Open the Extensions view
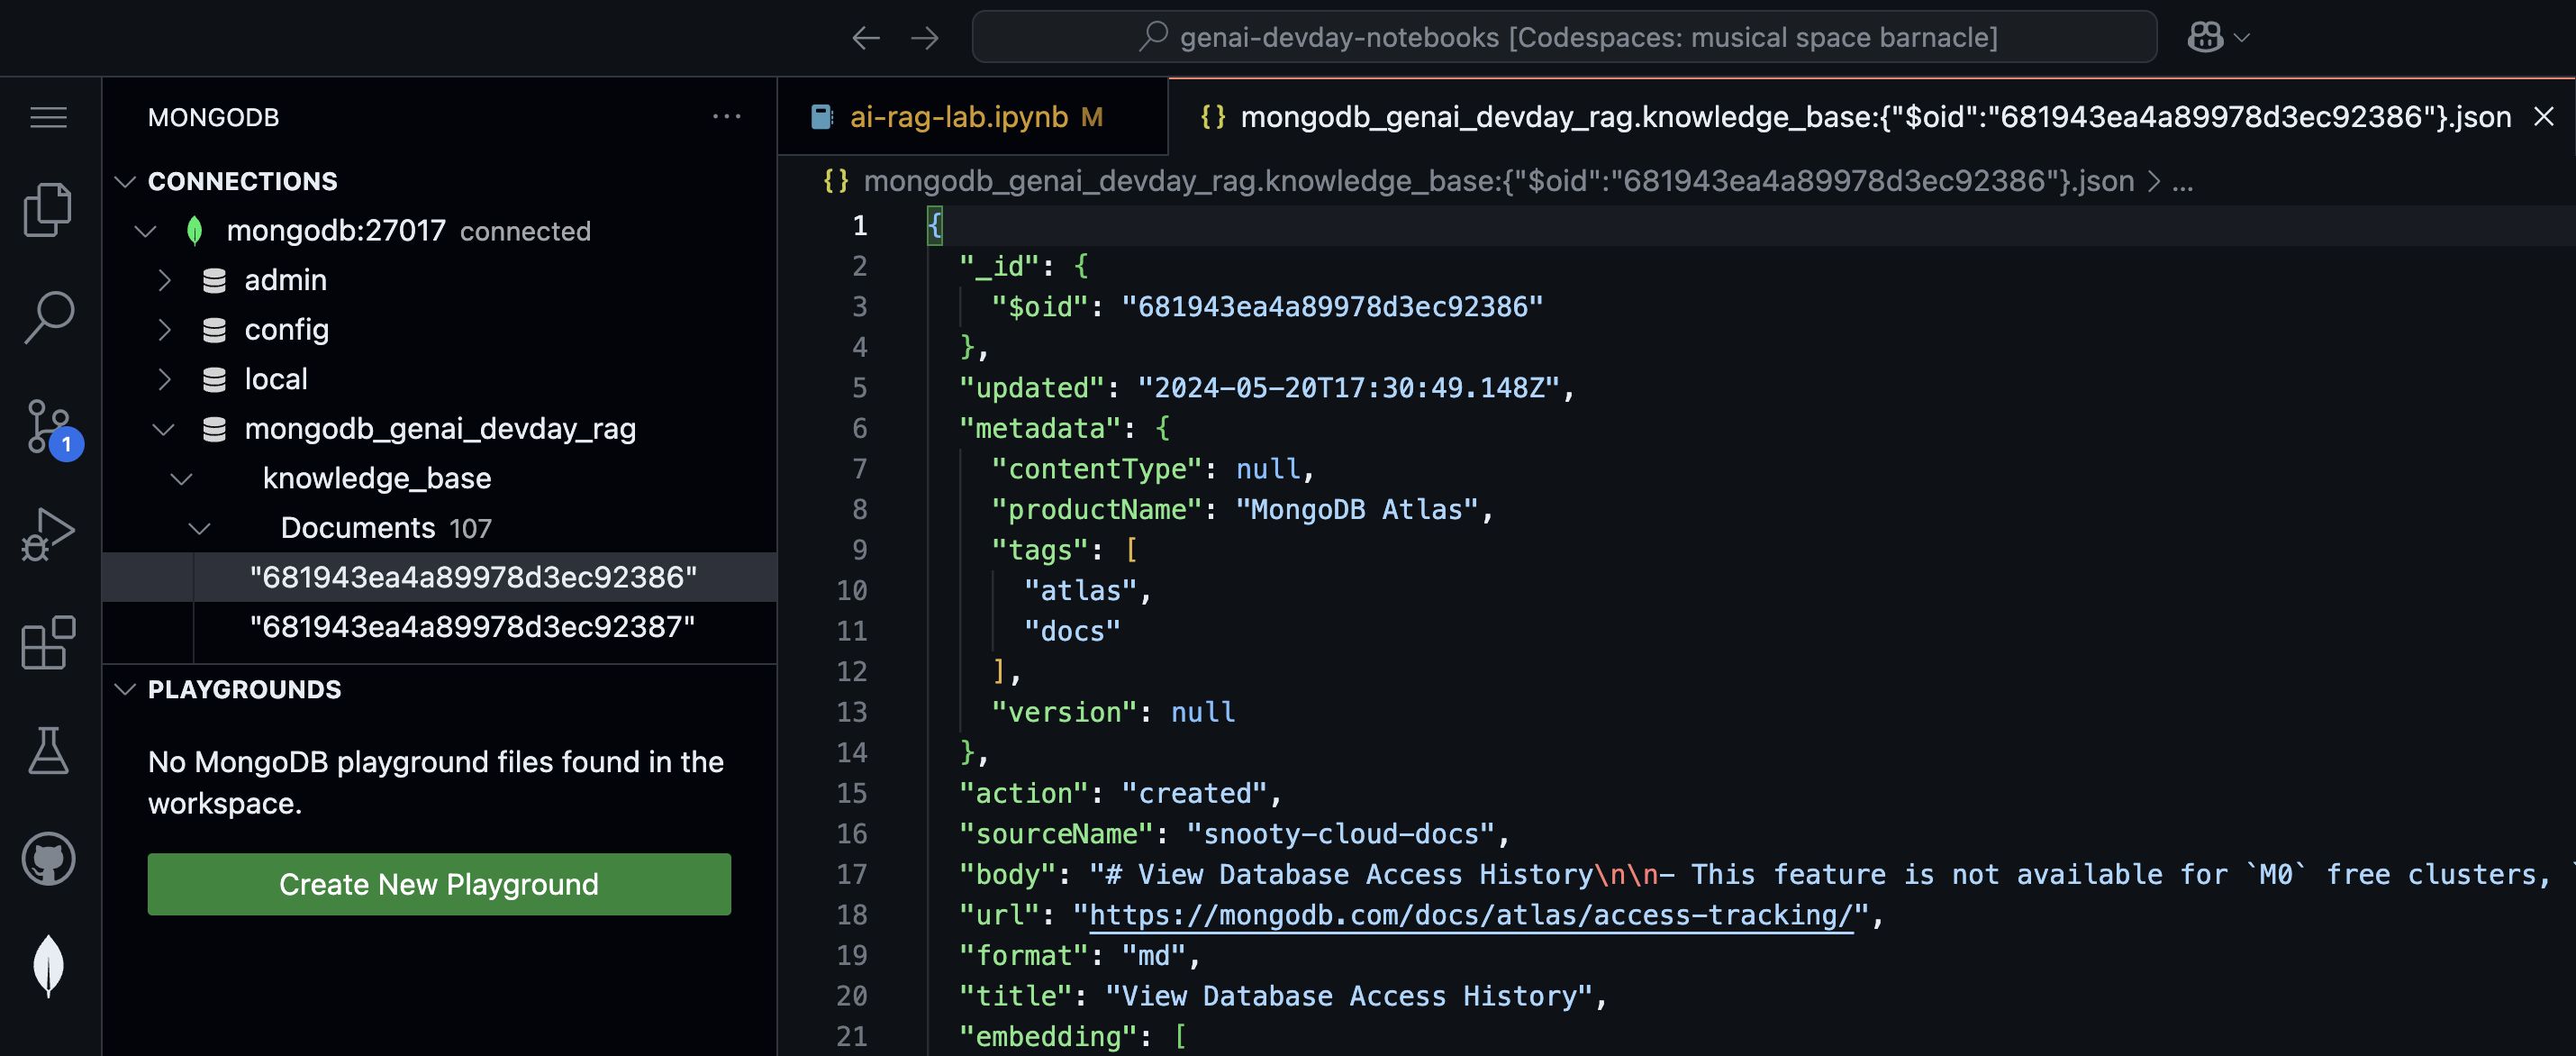The width and height of the screenshot is (2576, 1056). coord(48,642)
